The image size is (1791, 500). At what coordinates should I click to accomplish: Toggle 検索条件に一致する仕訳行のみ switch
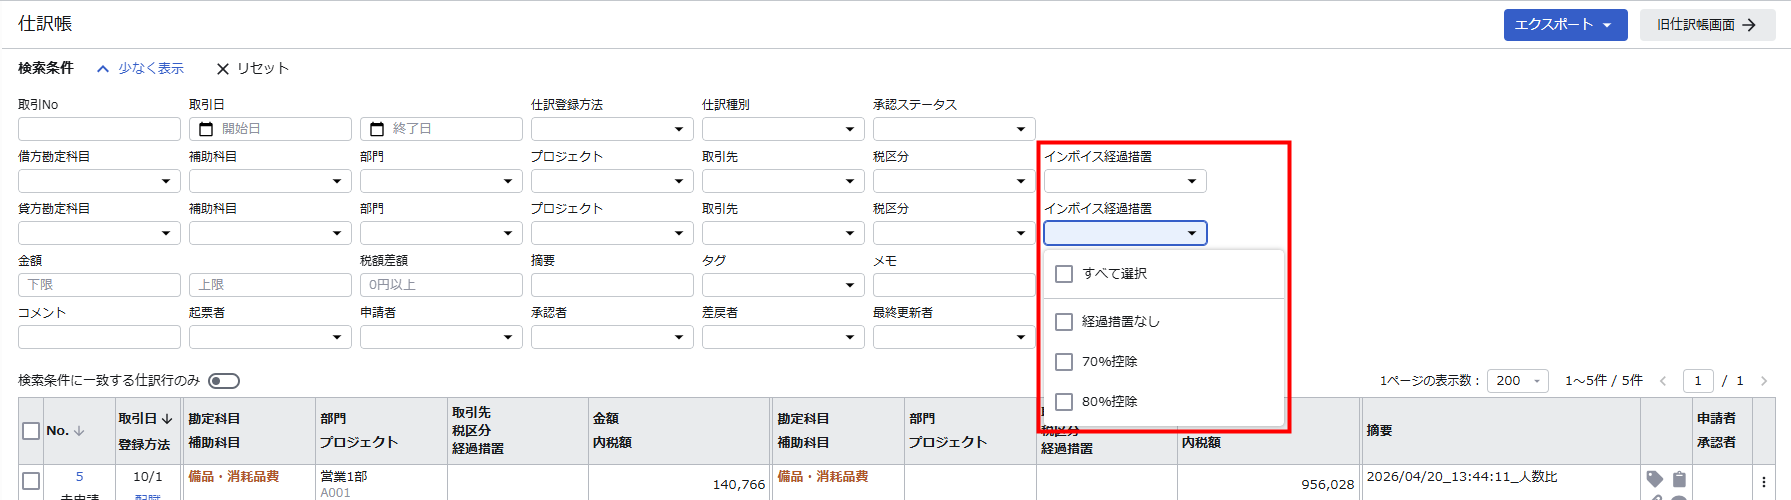[x=224, y=381]
